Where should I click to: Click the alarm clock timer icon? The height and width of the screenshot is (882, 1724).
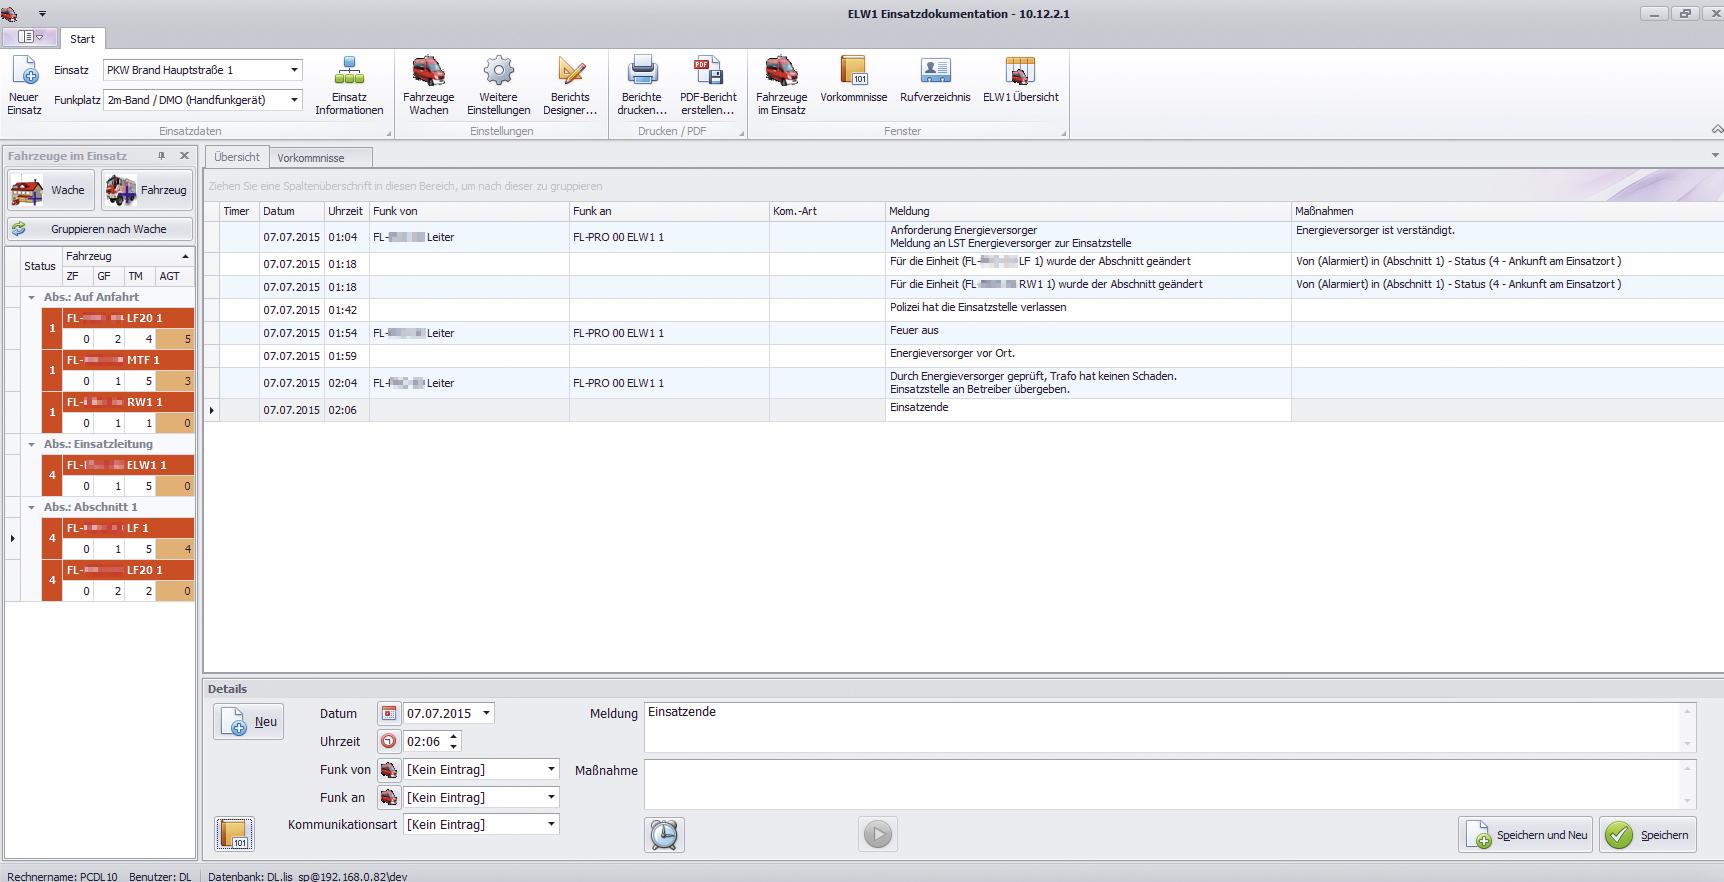(x=664, y=834)
